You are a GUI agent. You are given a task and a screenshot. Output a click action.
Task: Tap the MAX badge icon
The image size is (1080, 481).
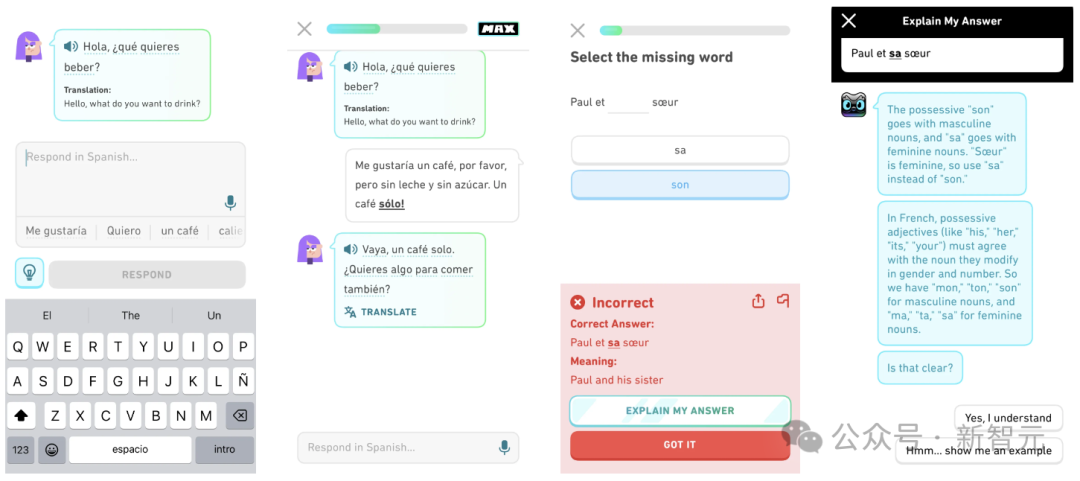(x=498, y=29)
